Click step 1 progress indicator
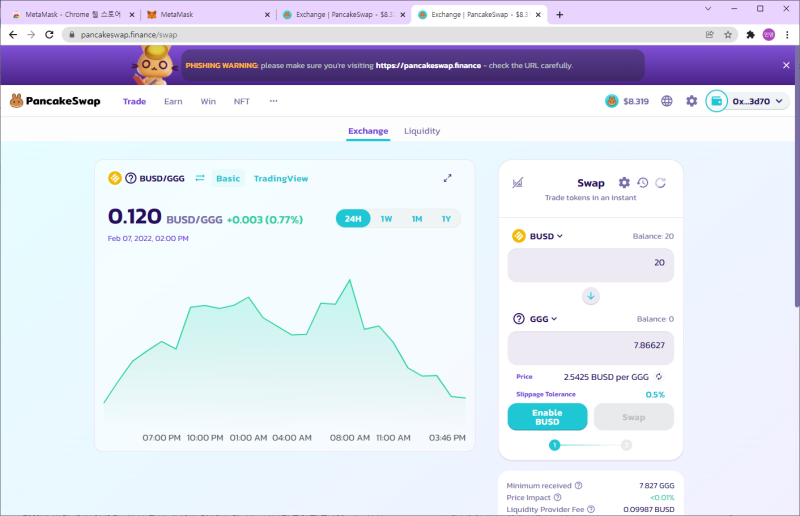The height and width of the screenshot is (516, 800). tap(555, 445)
